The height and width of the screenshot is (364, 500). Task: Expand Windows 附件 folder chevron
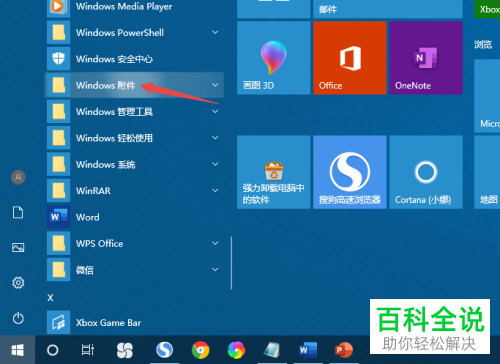(x=215, y=85)
